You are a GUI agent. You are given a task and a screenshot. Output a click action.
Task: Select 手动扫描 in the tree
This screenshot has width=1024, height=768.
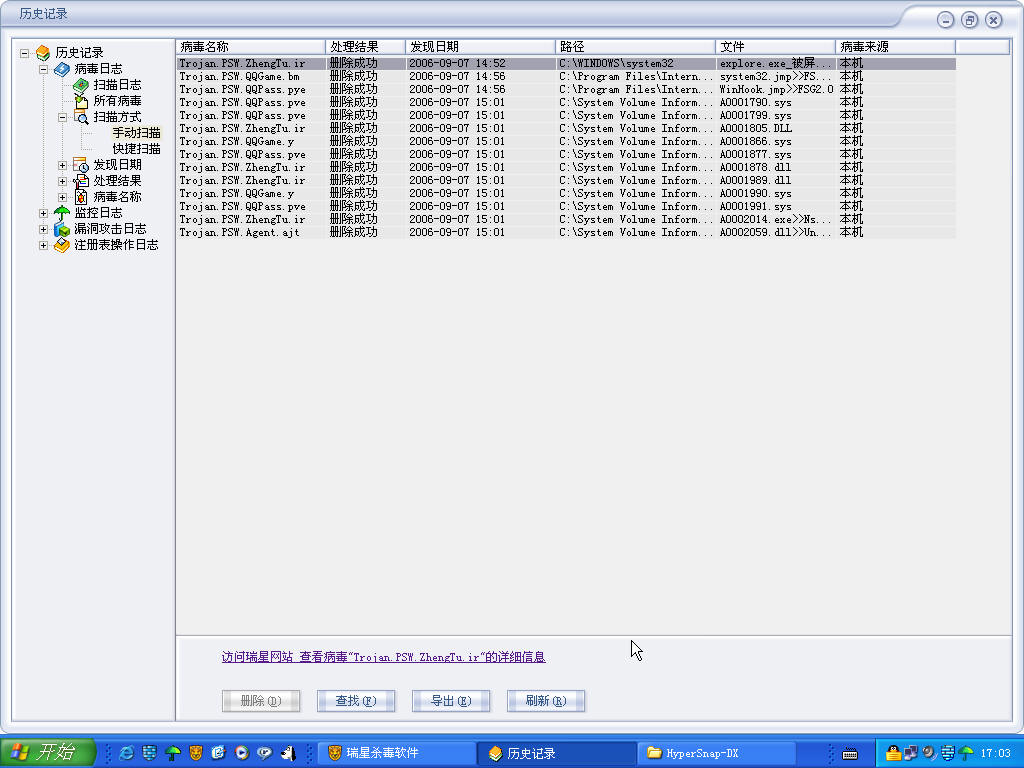(136, 133)
